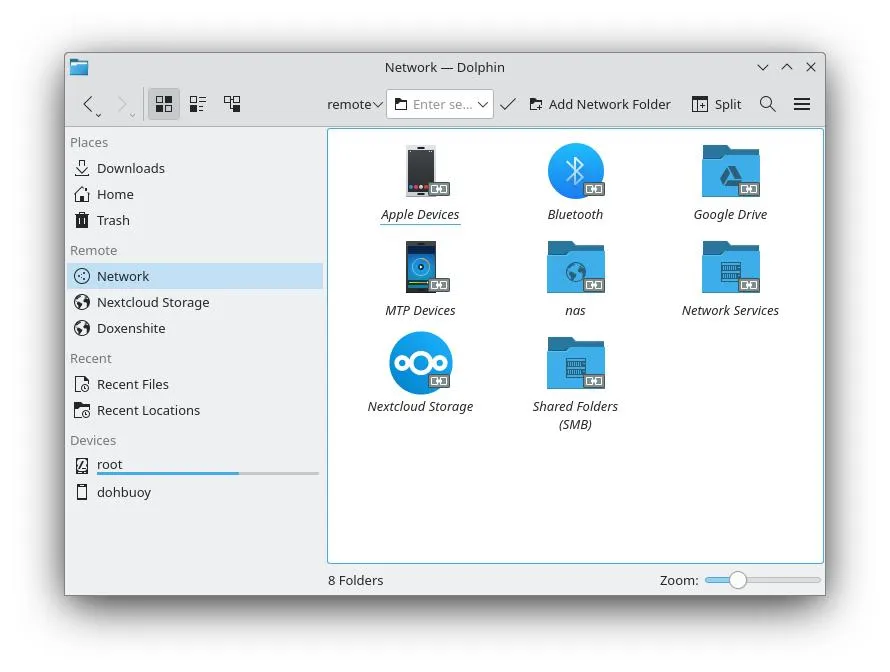This screenshot has height=672, width=890.
Task: Open the Apple Devices folder icon
Action: click(421, 172)
